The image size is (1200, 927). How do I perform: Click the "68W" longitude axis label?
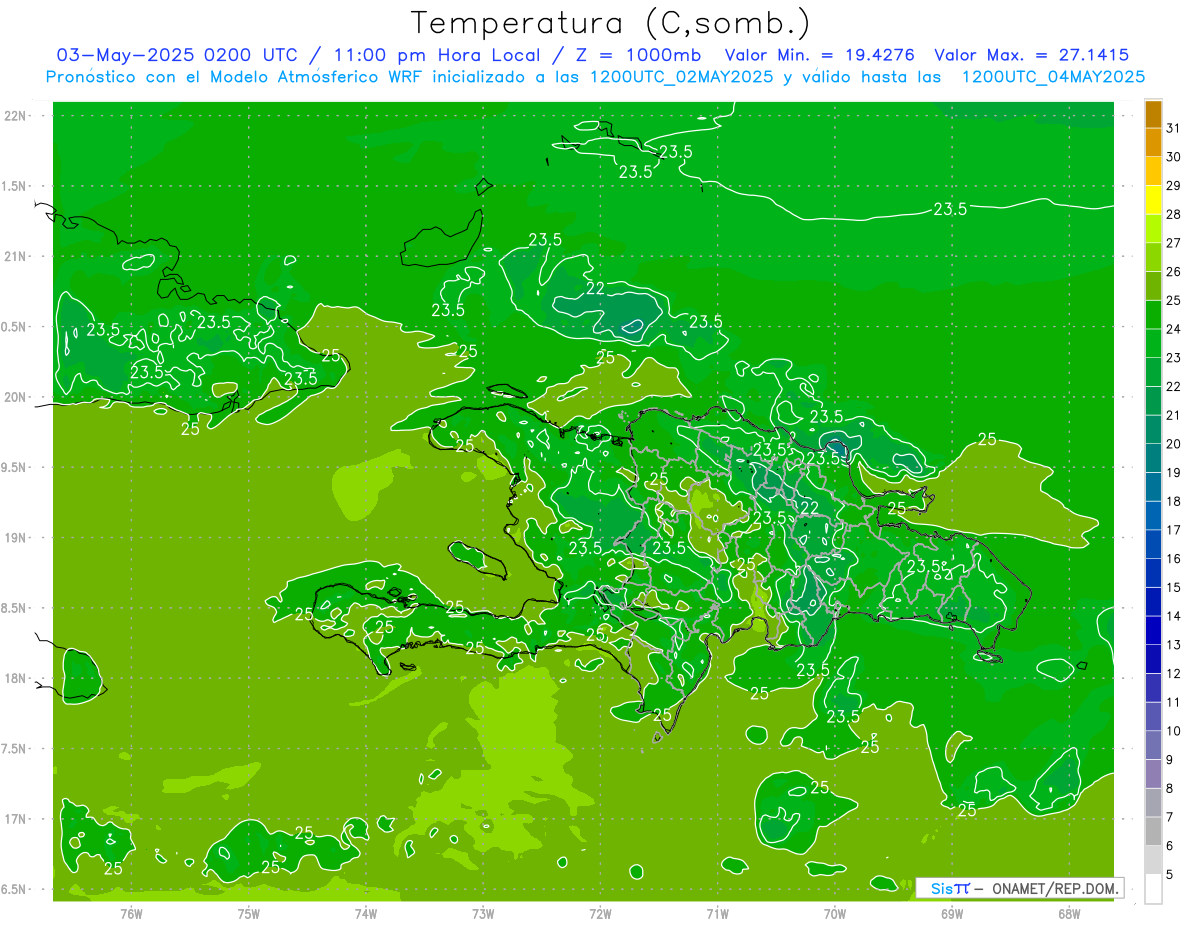point(1069,914)
